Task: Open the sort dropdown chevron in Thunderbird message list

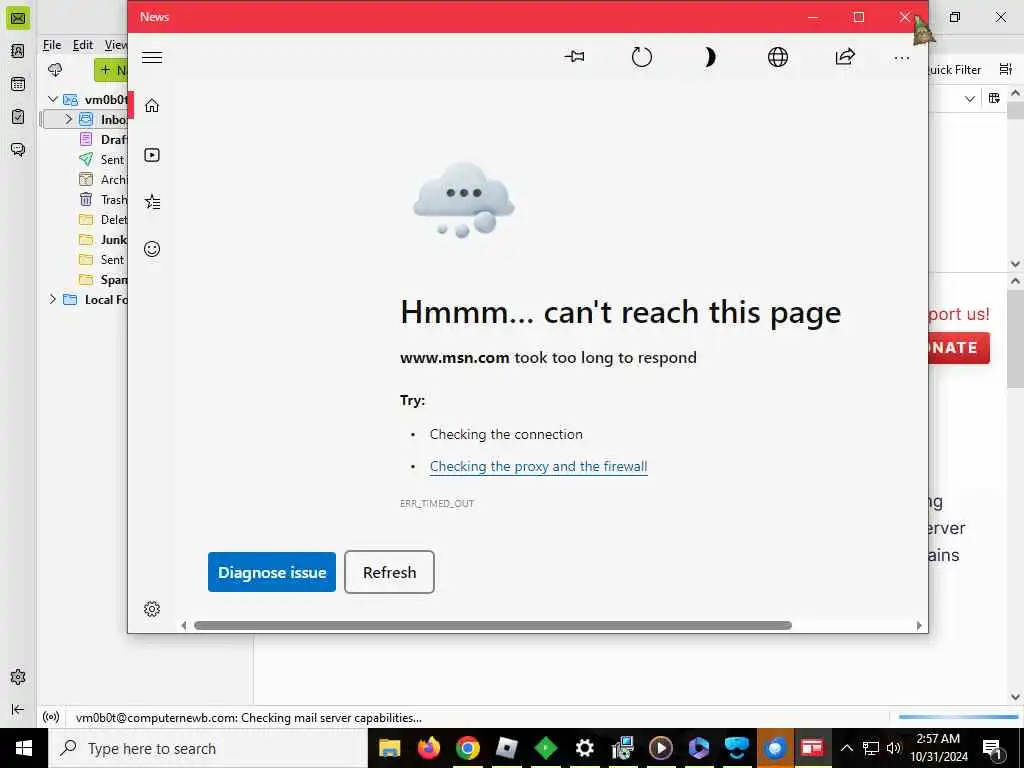Action: tap(970, 99)
